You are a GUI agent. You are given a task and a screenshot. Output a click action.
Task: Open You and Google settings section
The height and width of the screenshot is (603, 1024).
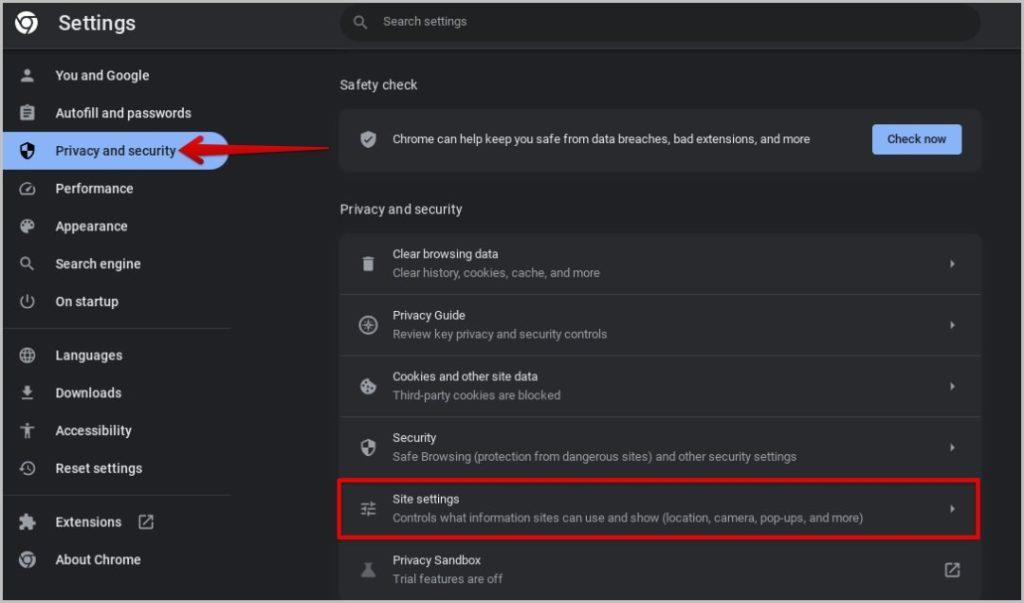coord(116,75)
